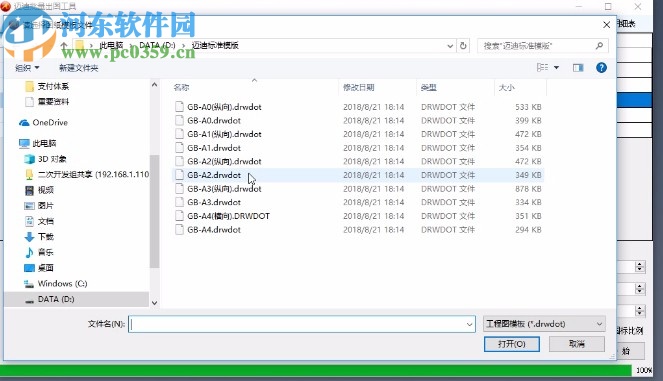The image size is (663, 381).
Task: Refresh the folder address bar
Action: pos(463,46)
